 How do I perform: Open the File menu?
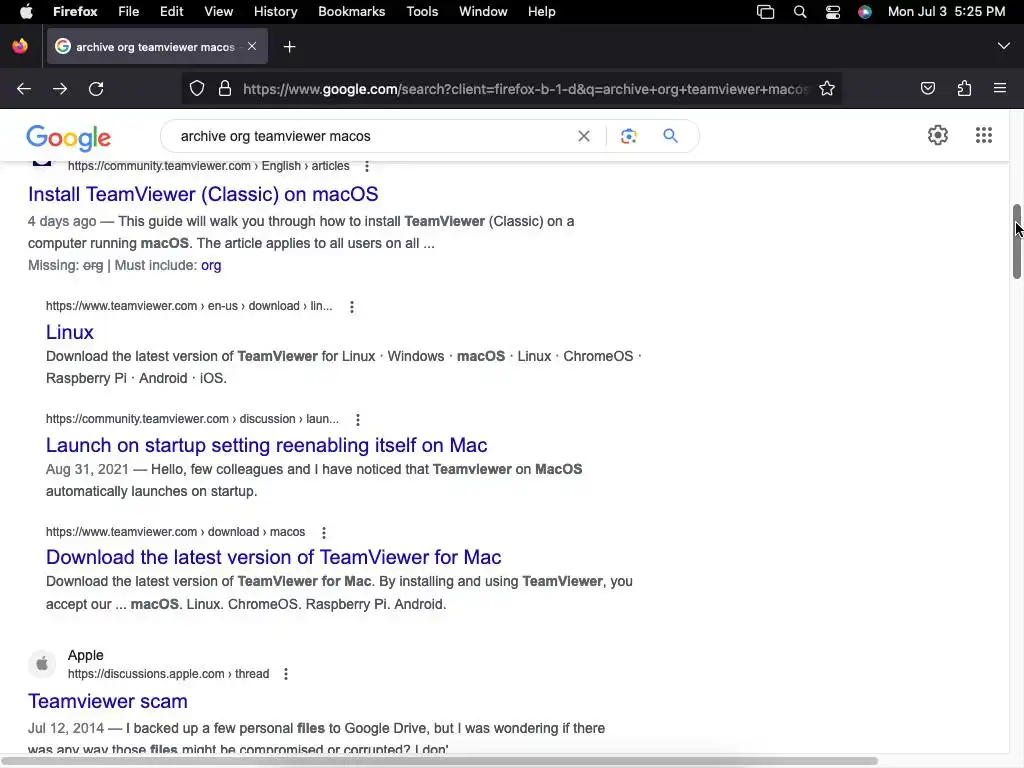[x=129, y=12]
